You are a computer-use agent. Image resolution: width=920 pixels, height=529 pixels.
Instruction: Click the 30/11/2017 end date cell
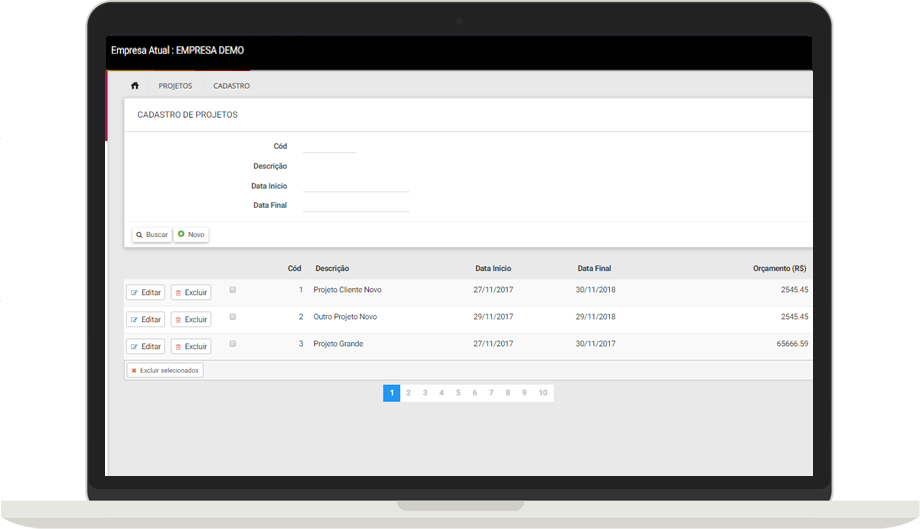coord(596,344)
